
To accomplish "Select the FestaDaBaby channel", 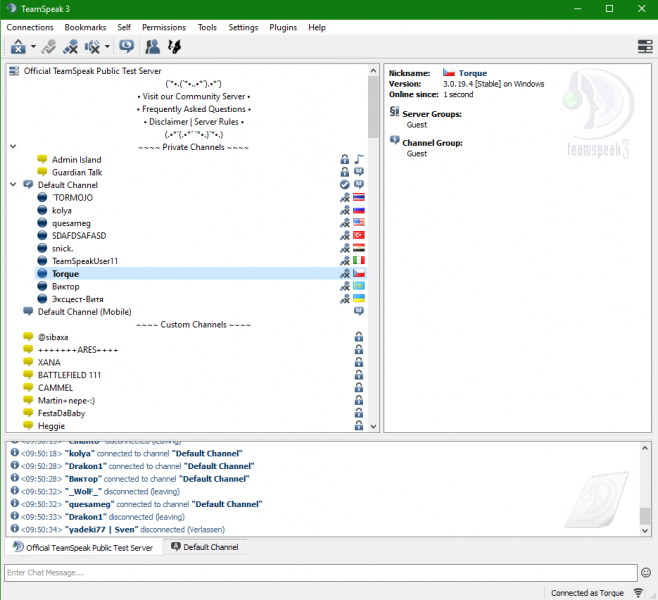I will click(x=61, y=413).
